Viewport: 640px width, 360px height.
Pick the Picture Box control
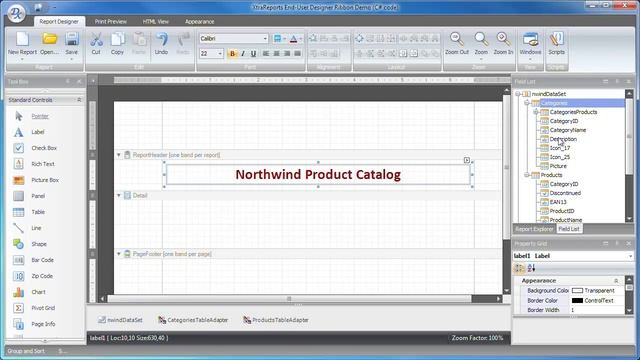45,180
